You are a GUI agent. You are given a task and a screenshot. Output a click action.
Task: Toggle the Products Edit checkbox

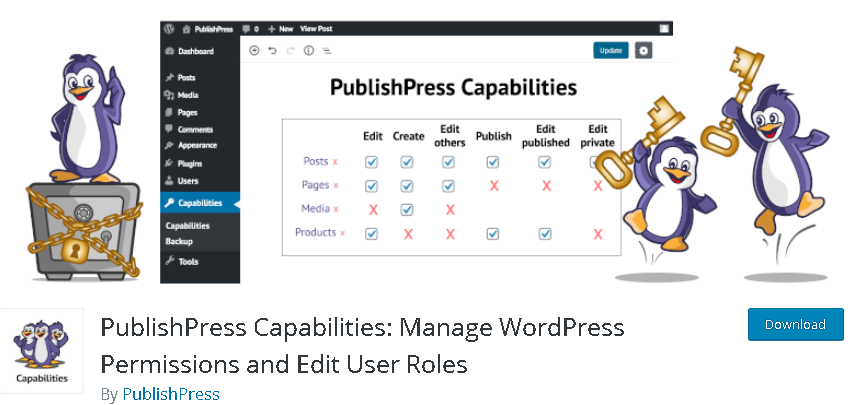[x=372, y=234]
